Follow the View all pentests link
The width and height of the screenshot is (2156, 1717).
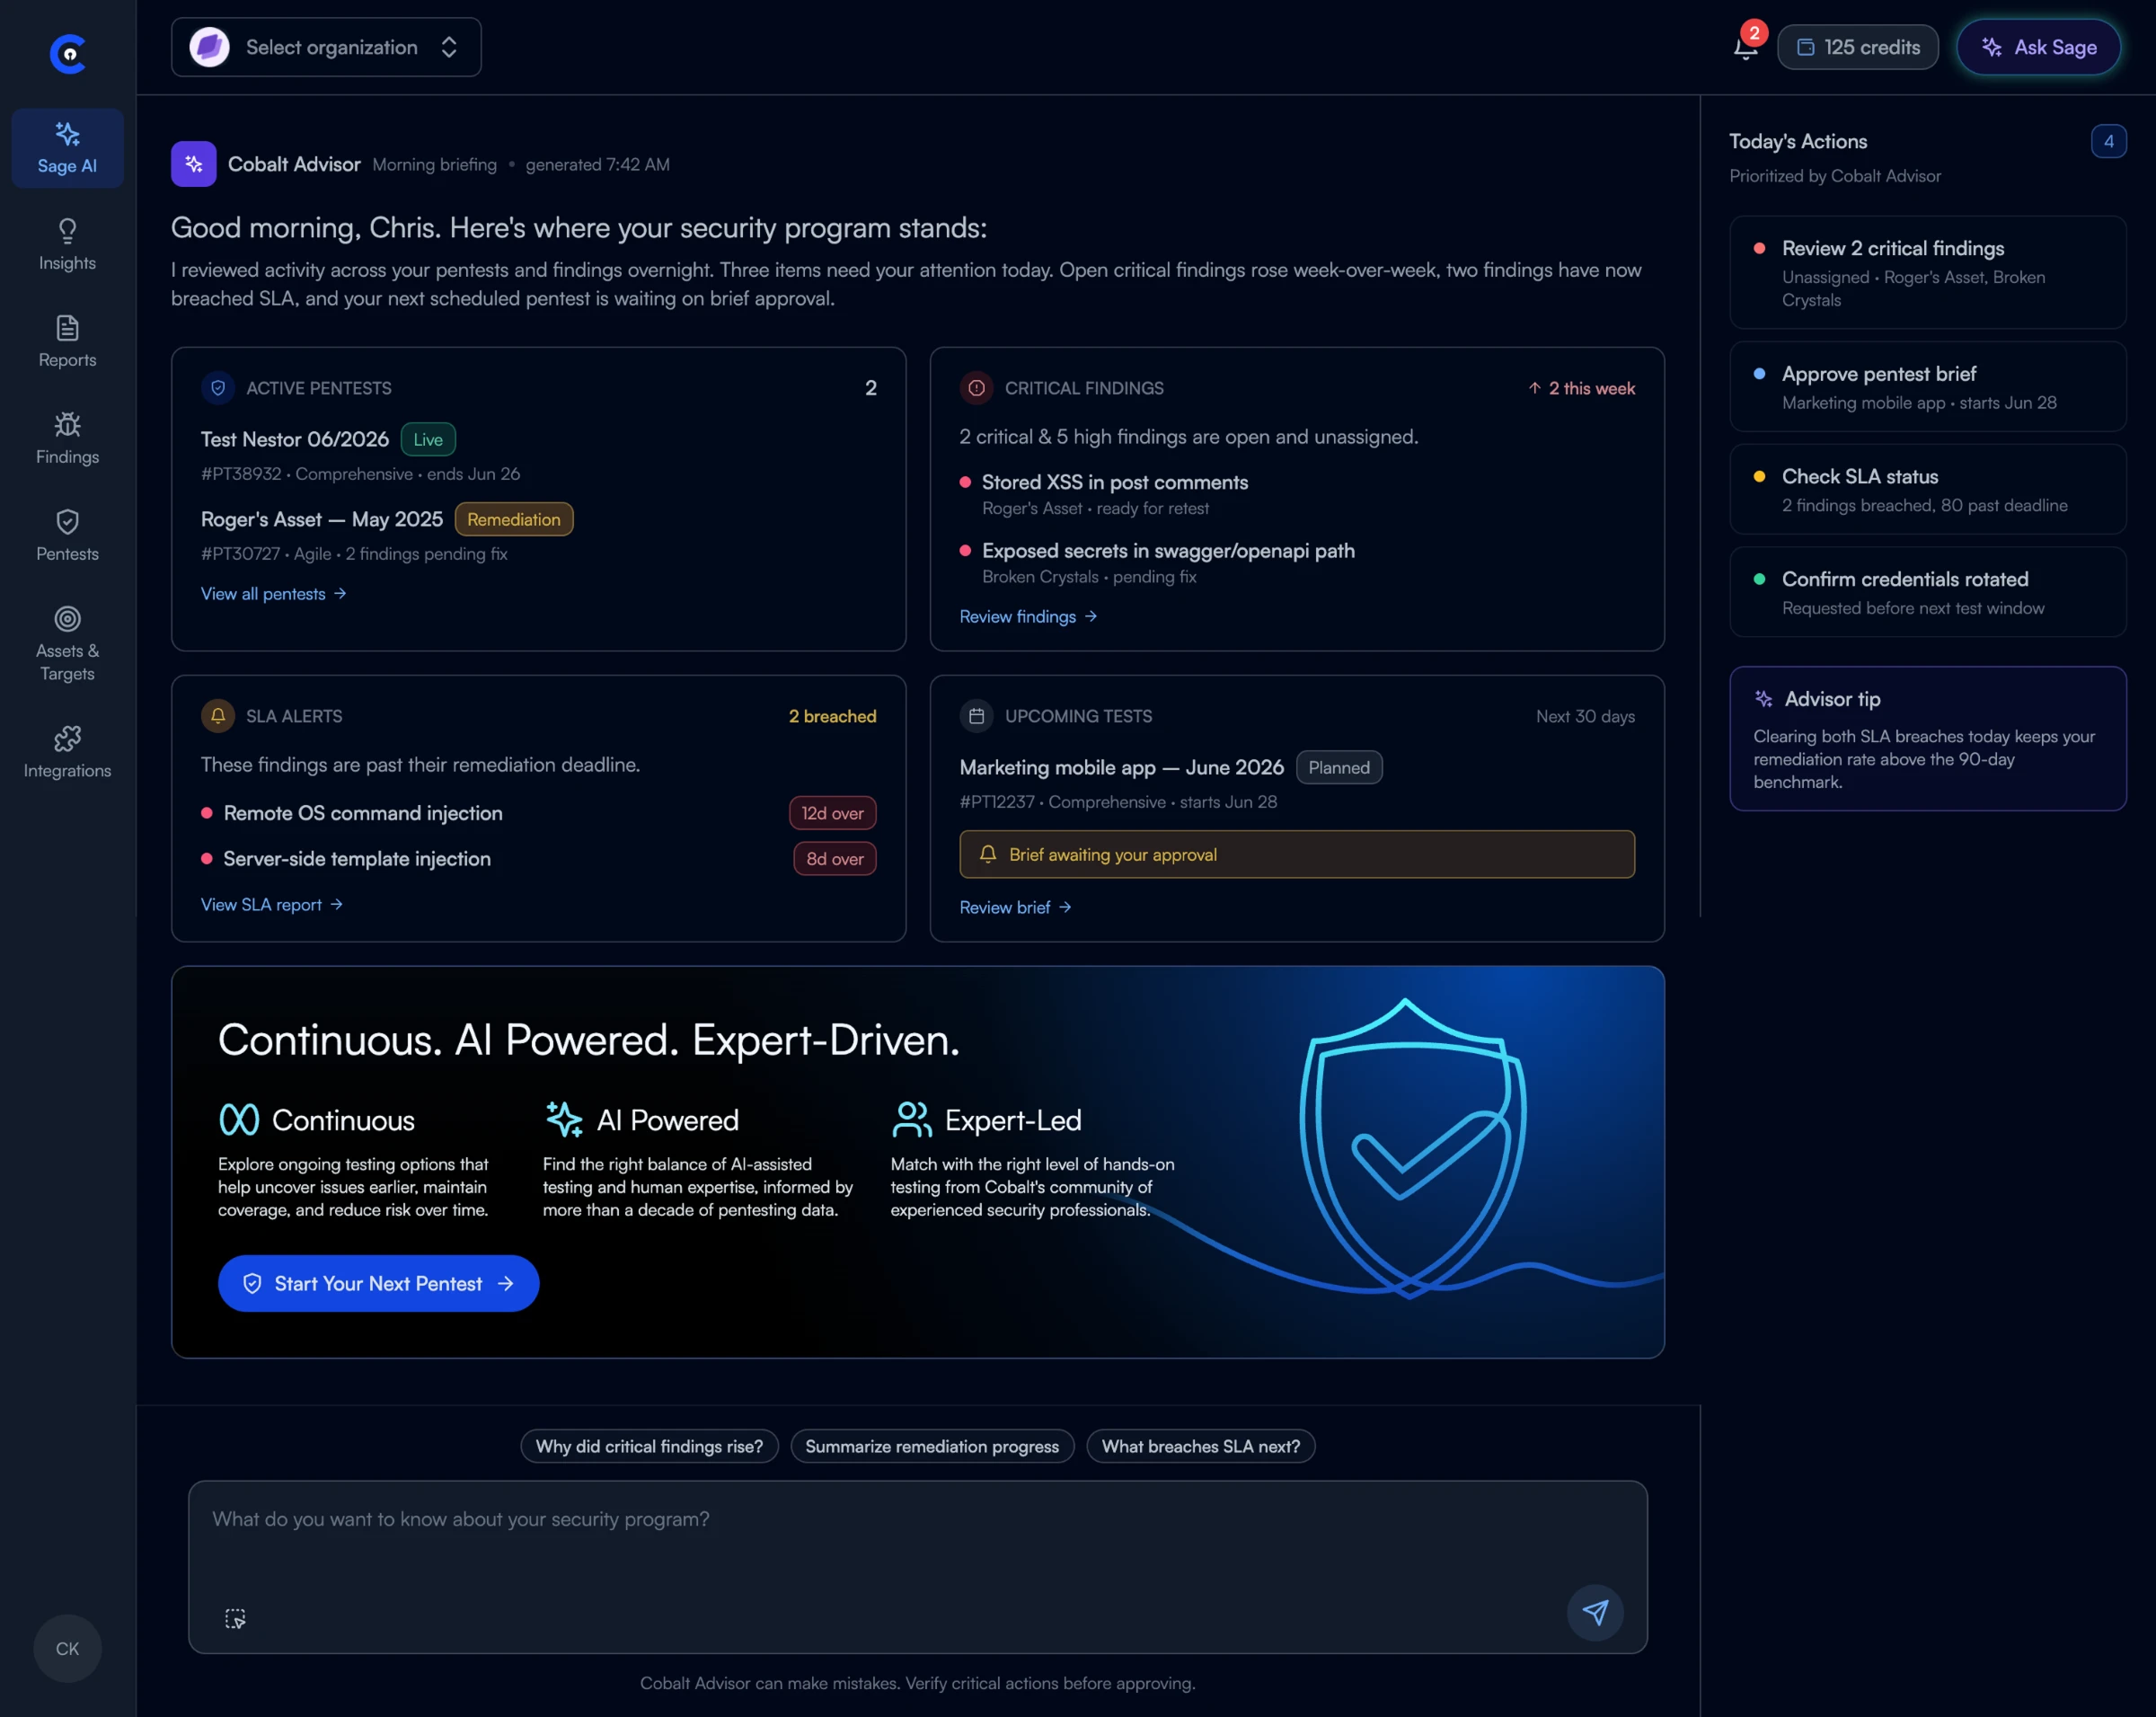pos(273,593)
